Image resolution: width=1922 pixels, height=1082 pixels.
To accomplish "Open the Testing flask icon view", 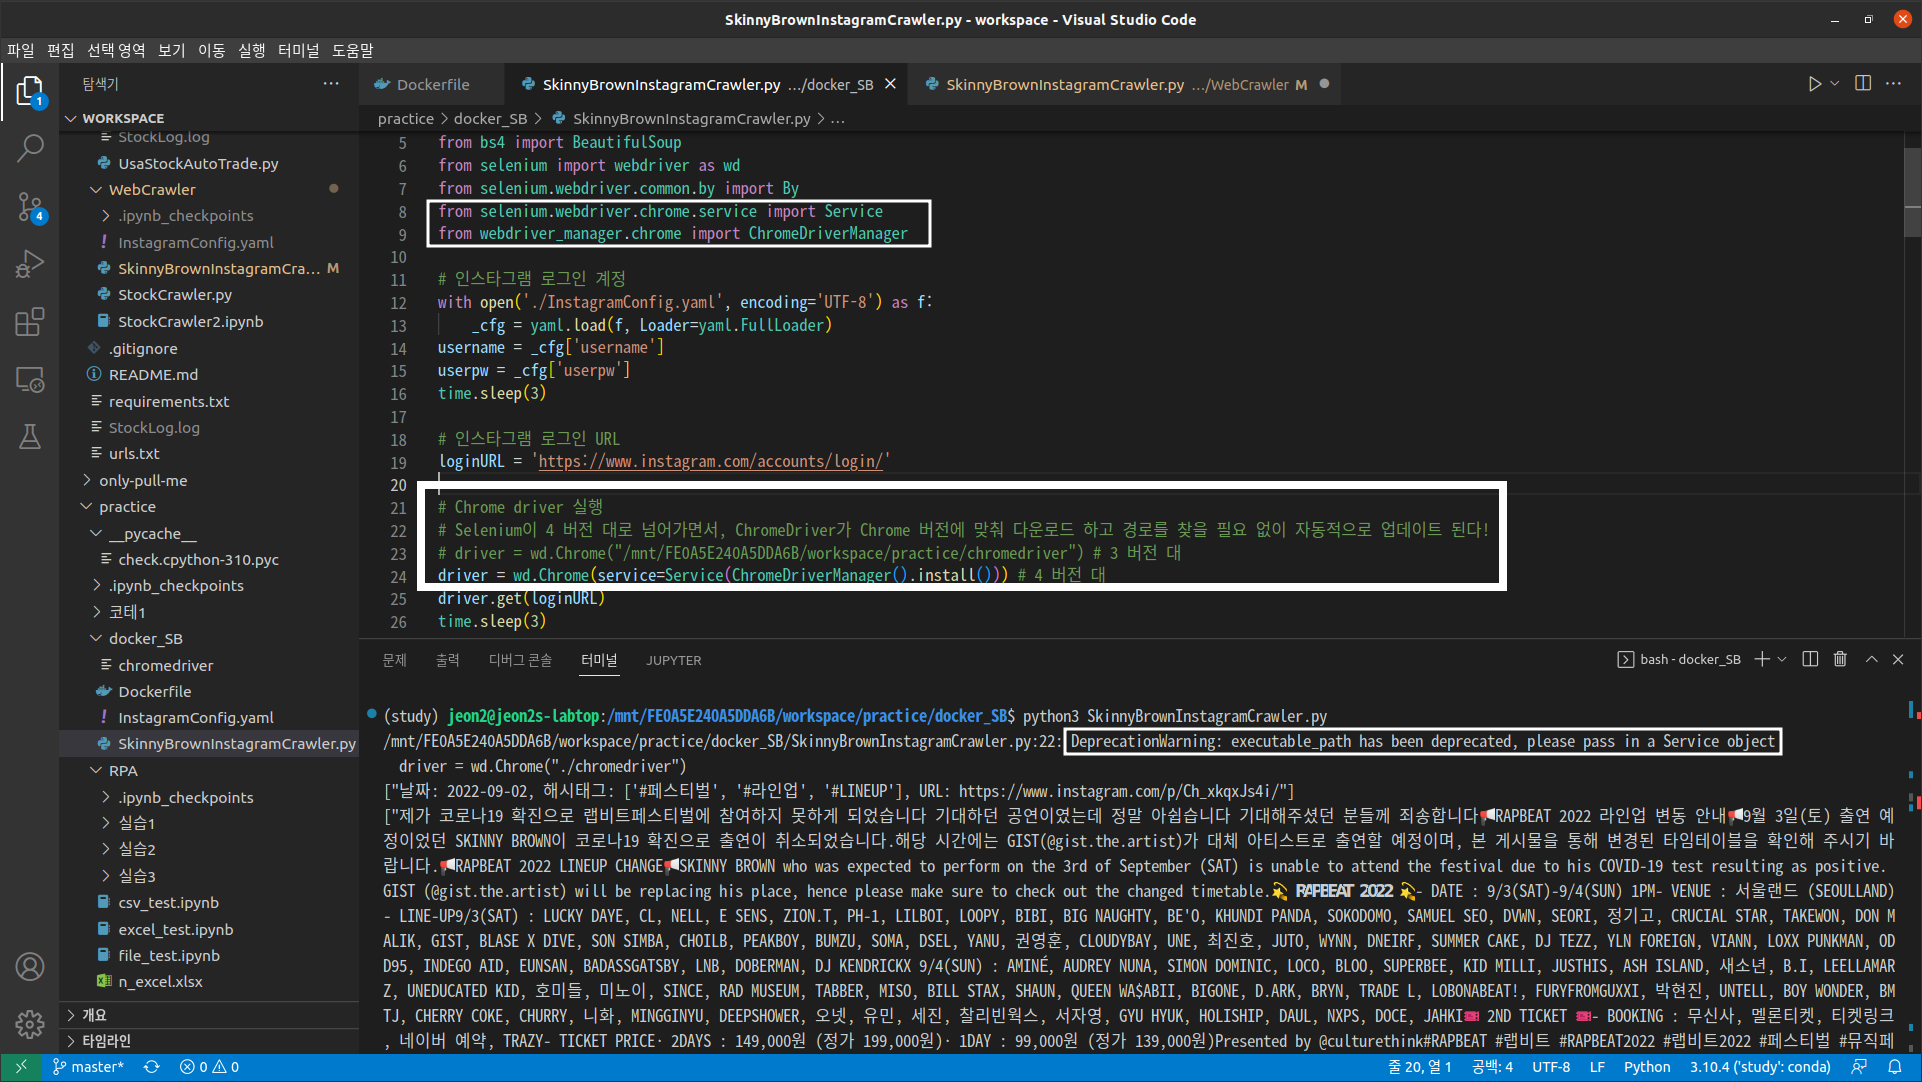I will [x=30, y=437].
